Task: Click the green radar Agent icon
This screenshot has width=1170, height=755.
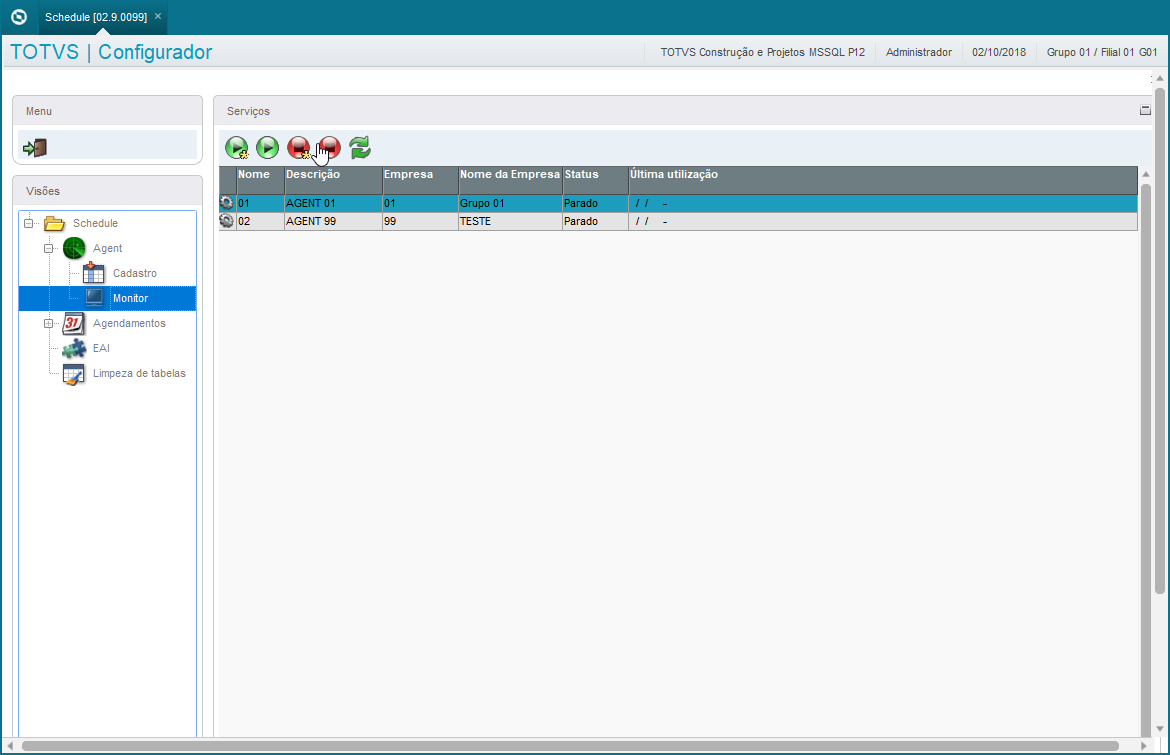Action: coord(74,248)
